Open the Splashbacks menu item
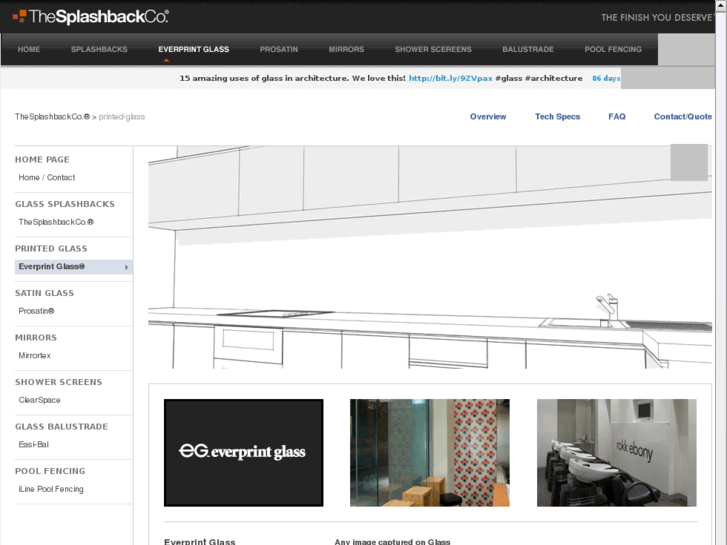This screenshot has height=545, width=727. [99, 49]
